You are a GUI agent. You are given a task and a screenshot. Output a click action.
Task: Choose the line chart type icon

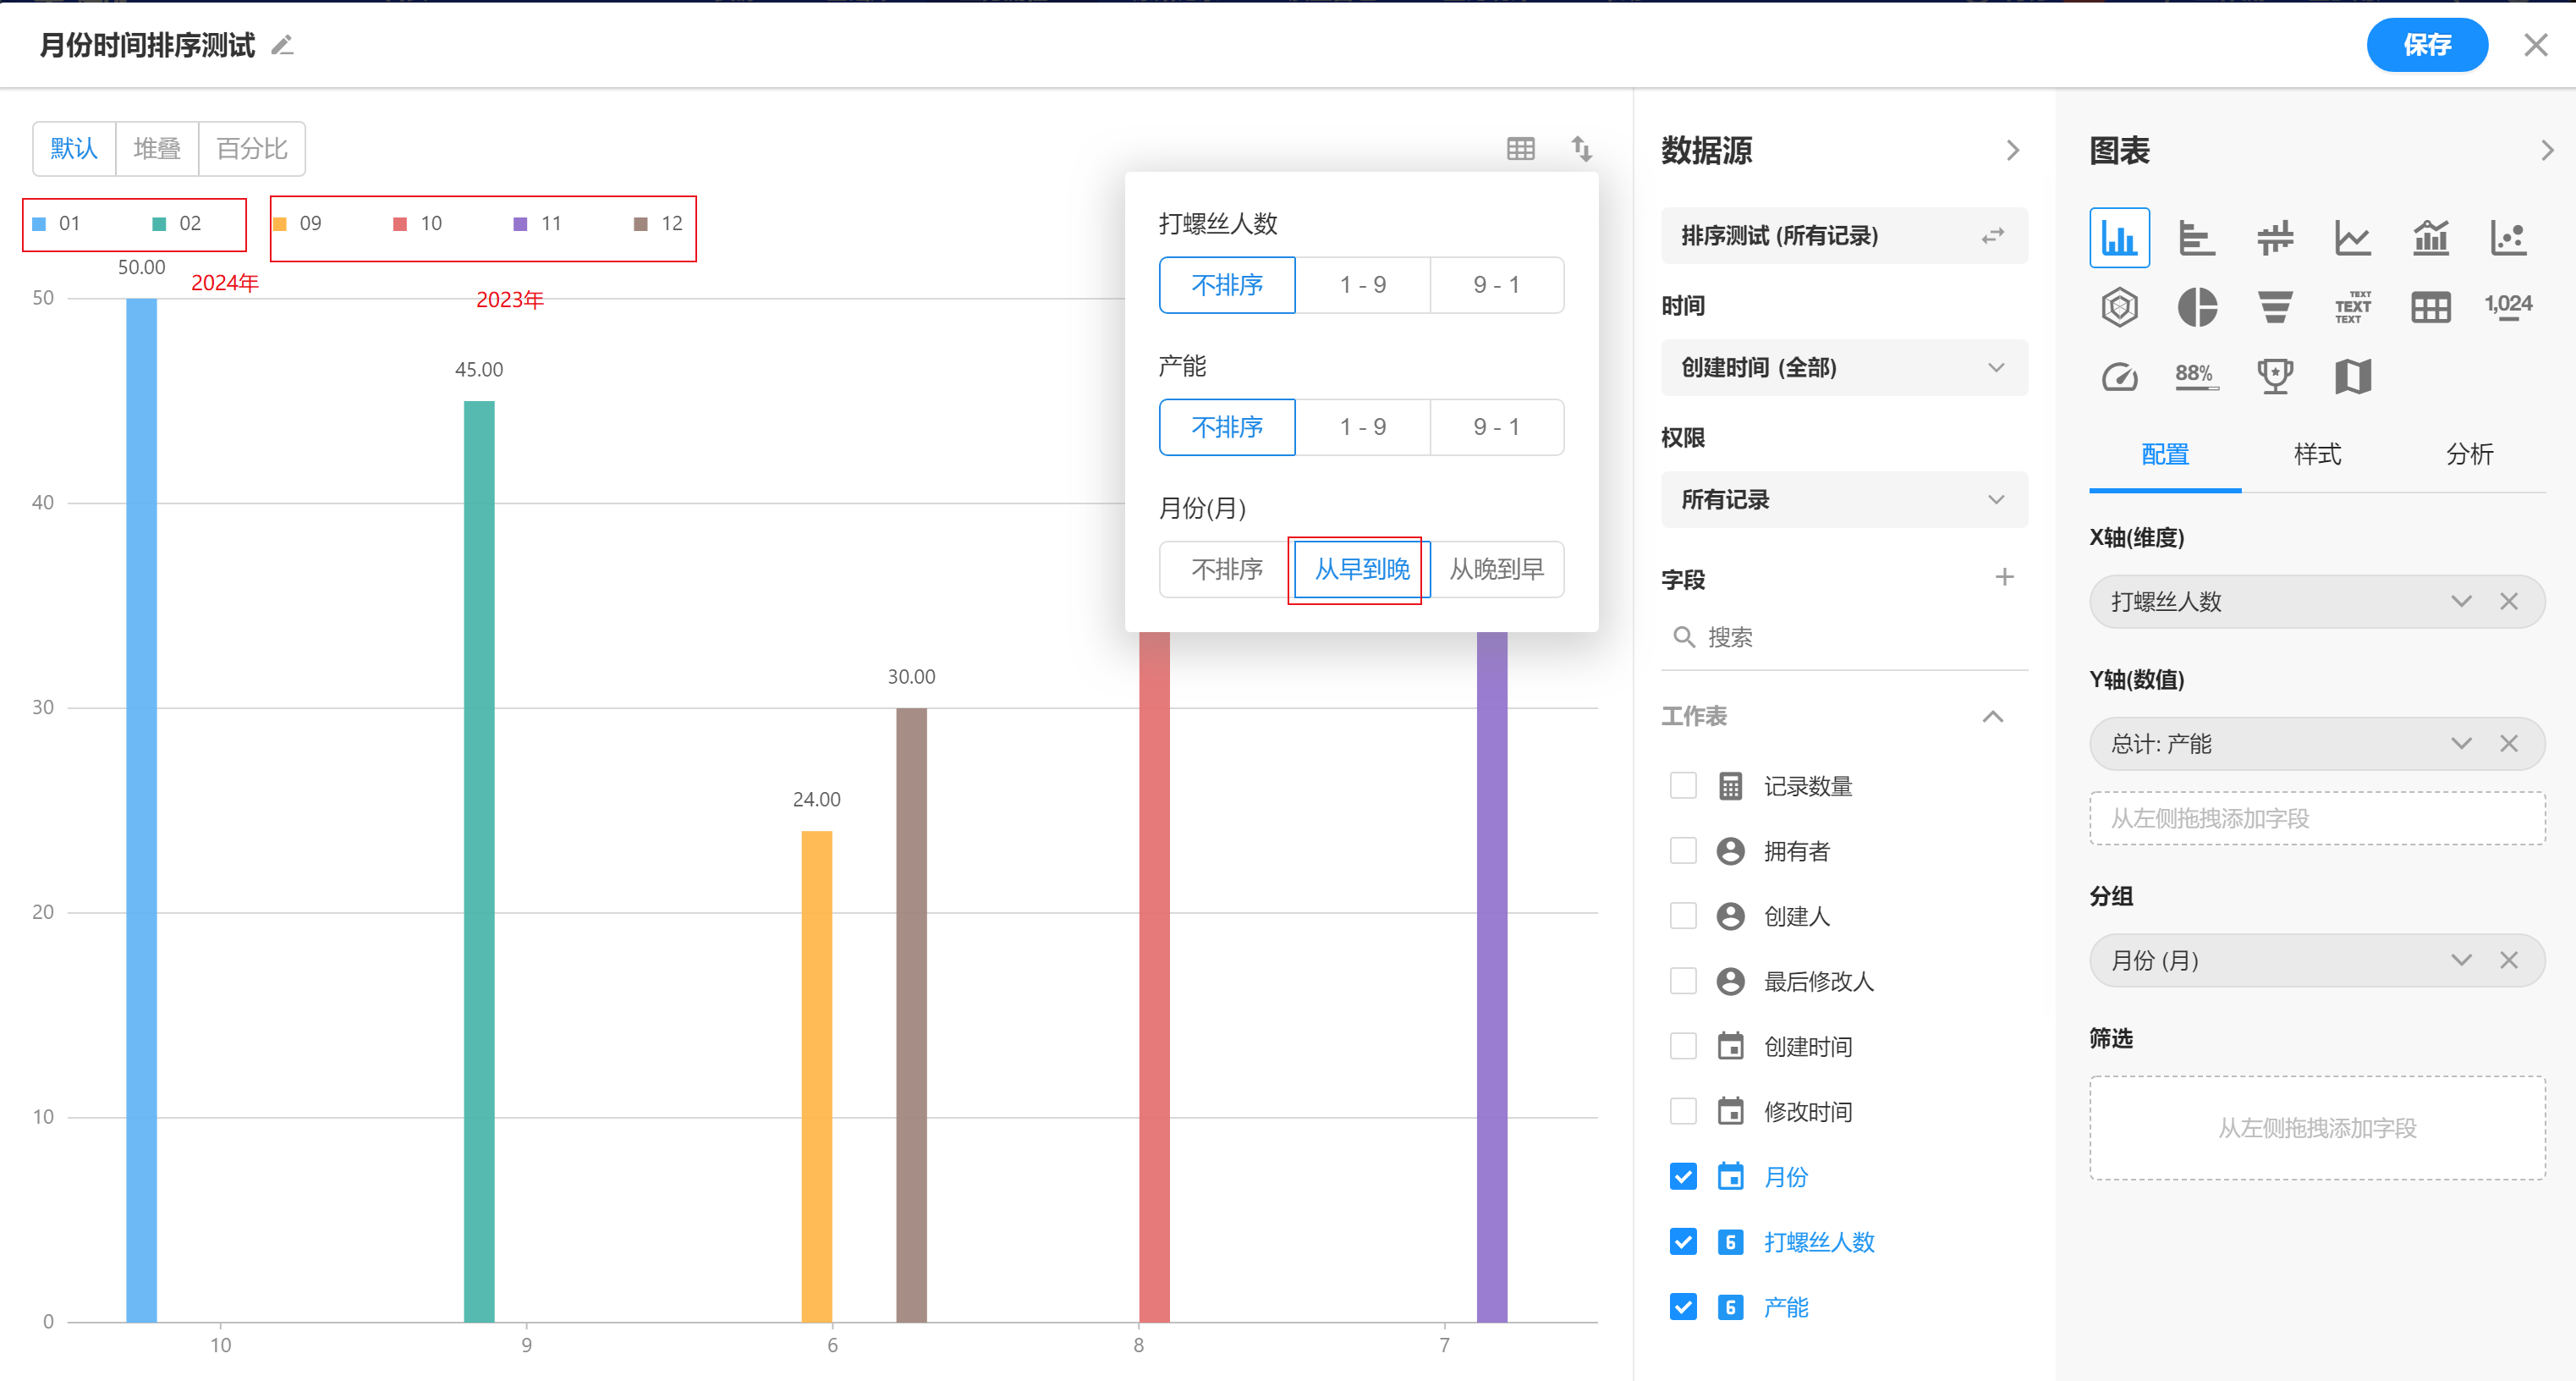point(2352,238)
